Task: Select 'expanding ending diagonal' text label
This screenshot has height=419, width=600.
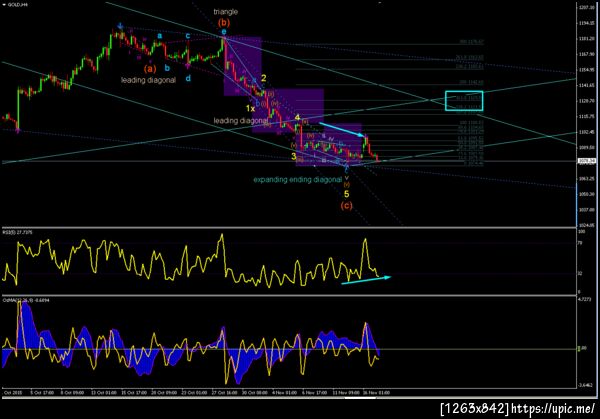Action: pos(298,179)
